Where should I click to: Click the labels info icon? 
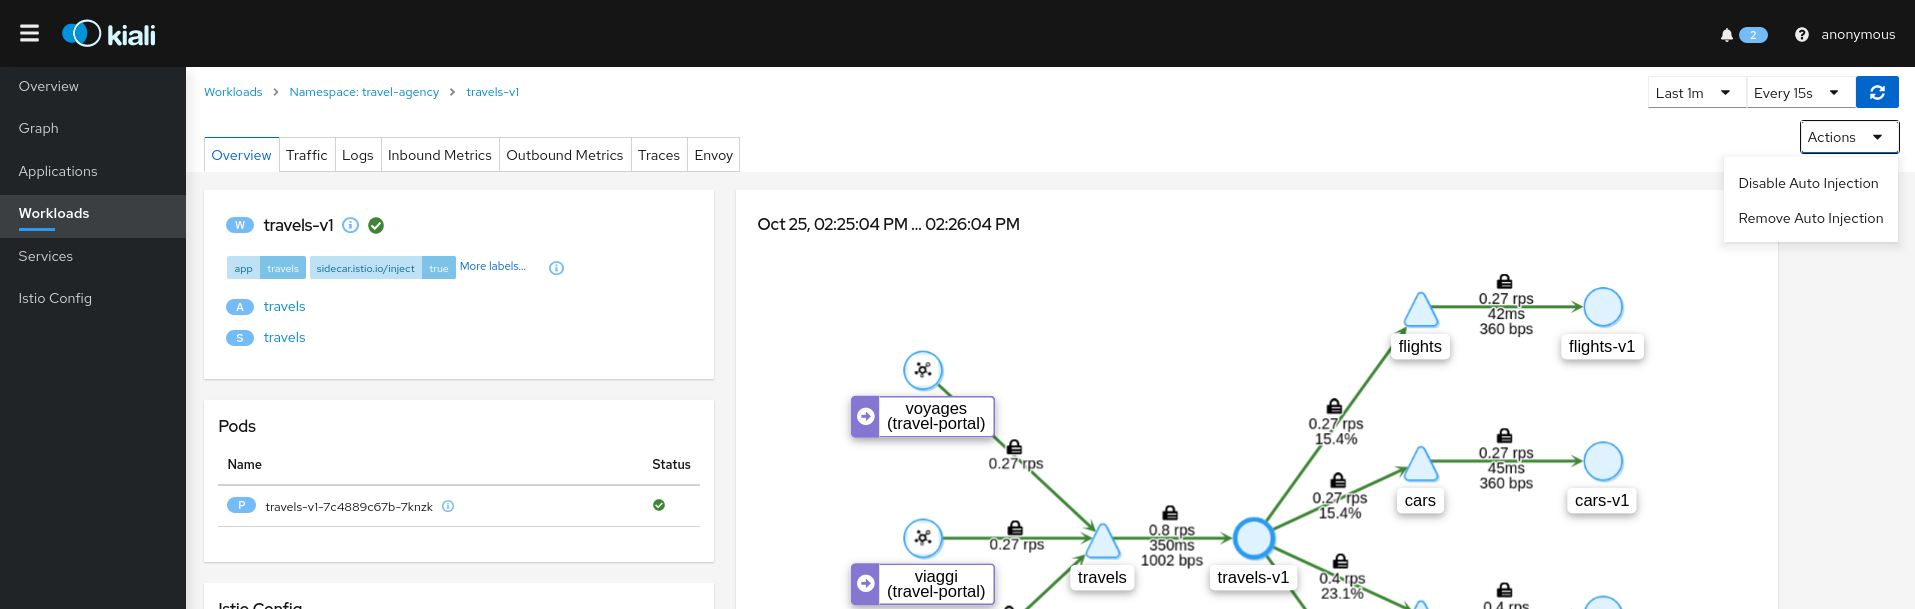(557, 268)
